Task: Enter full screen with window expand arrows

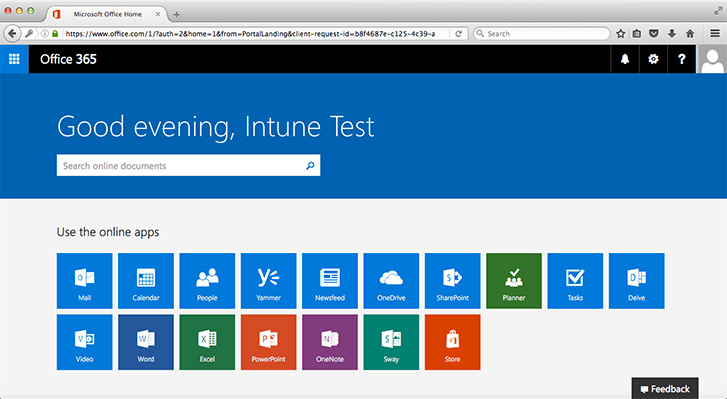Action: tap(718, 11)
